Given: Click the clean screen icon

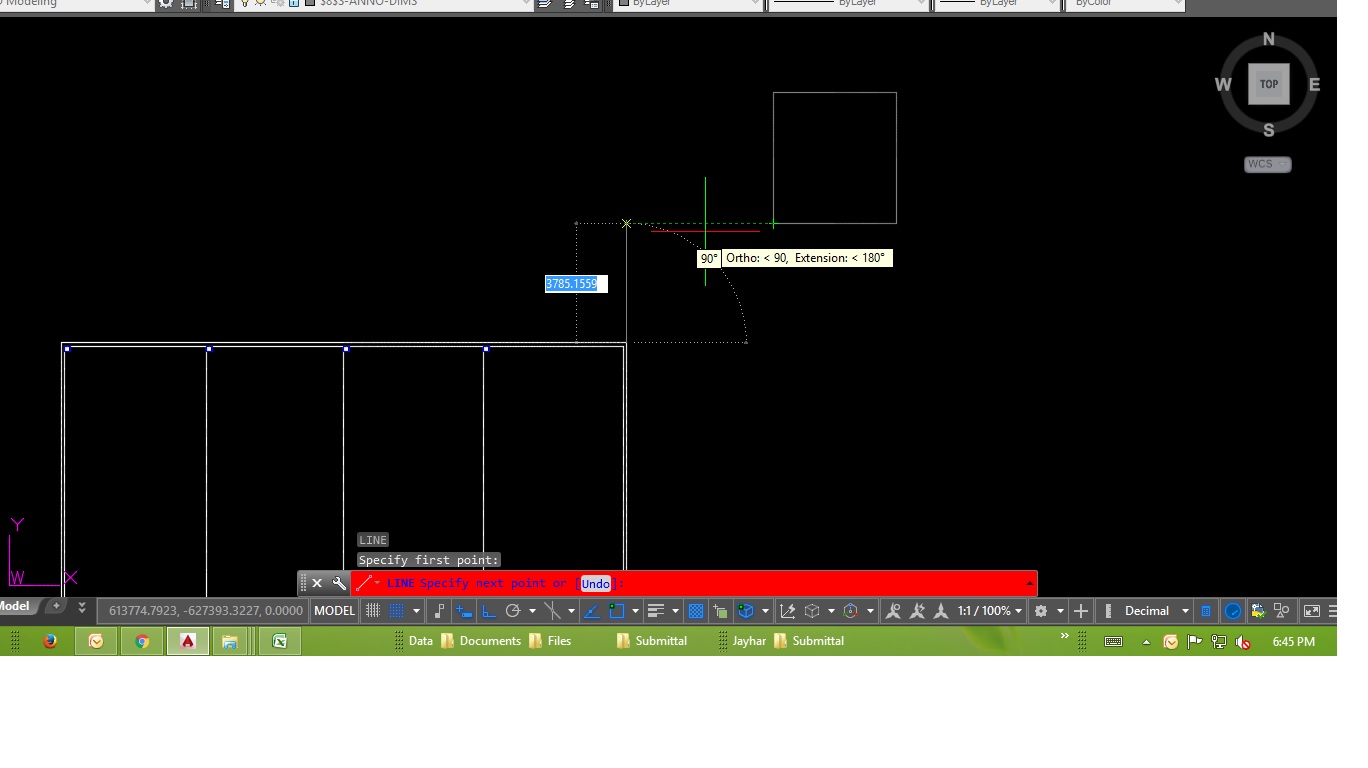Looking at the screenshot, I should point(1312,611).
